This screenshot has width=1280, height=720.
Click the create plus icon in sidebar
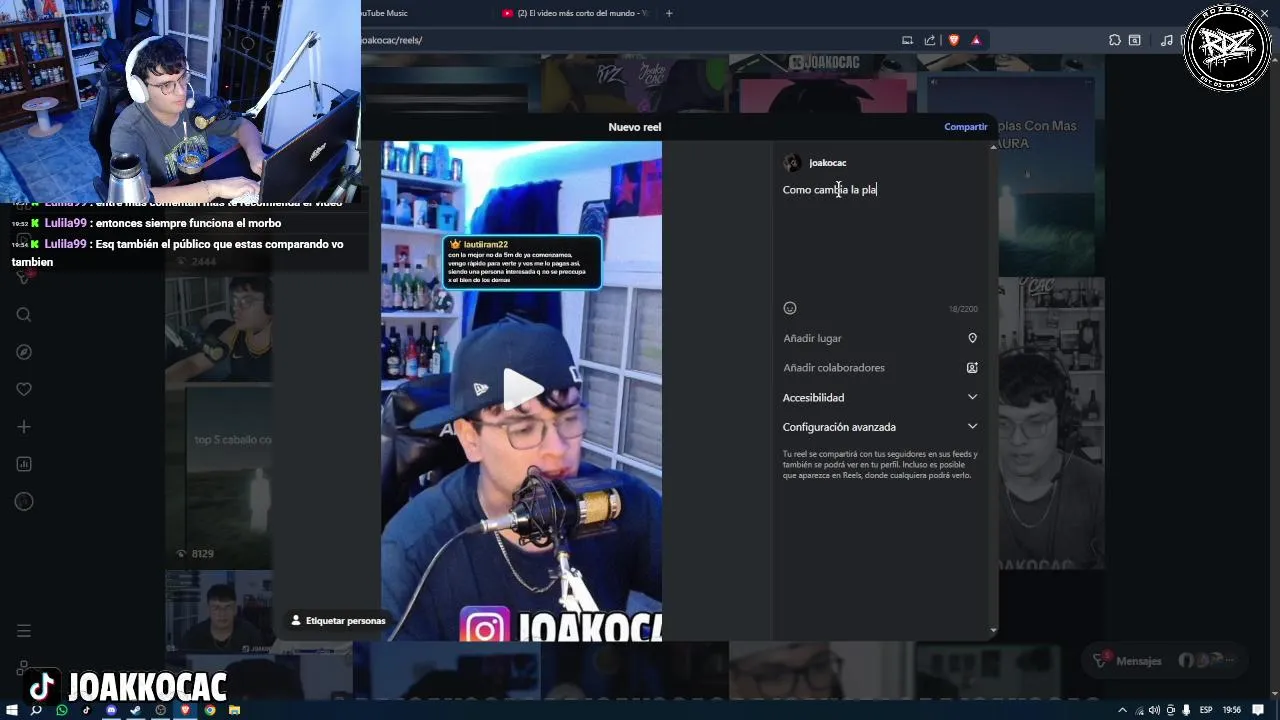24,427
